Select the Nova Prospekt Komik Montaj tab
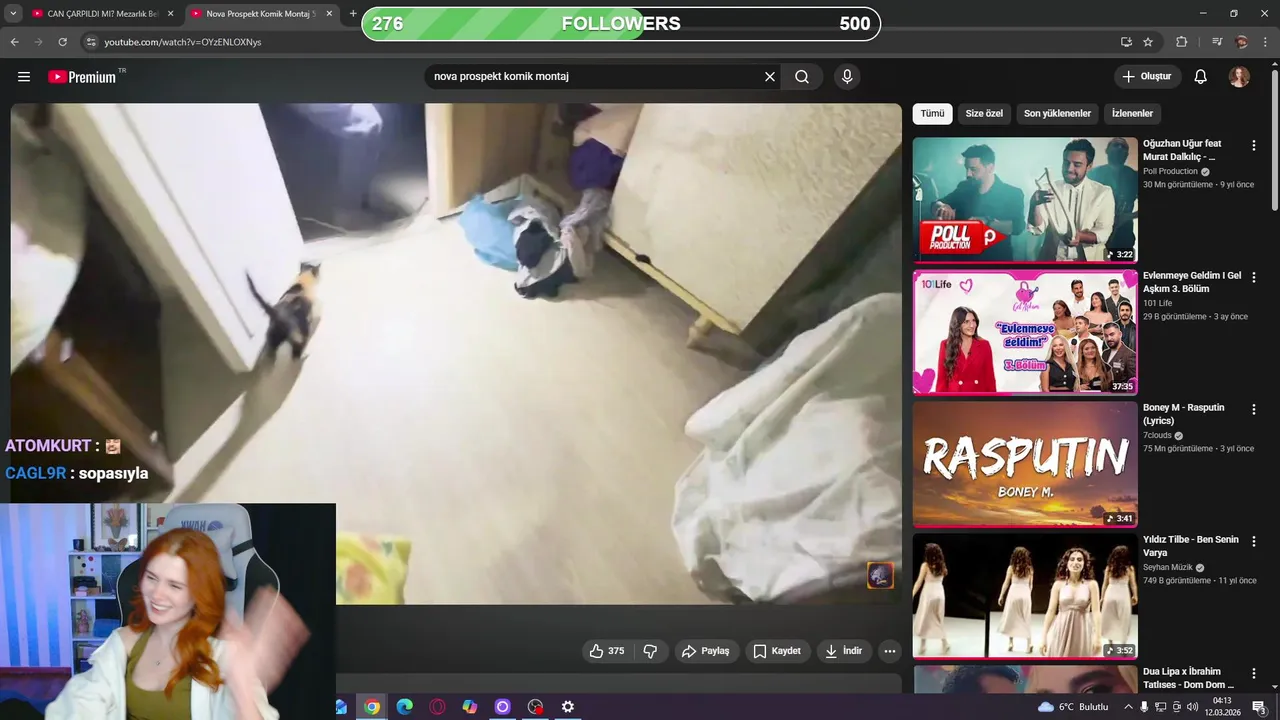1280x720 pixels. click(x=258, y=14)
